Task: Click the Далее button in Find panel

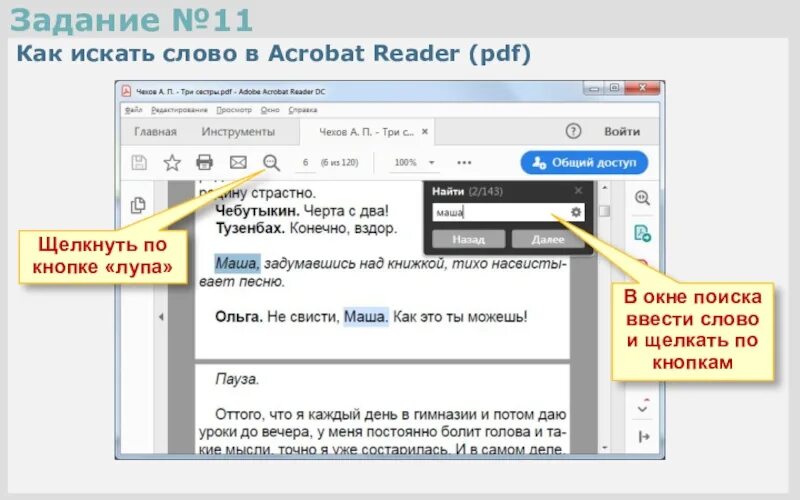Action: coord(548,239)
